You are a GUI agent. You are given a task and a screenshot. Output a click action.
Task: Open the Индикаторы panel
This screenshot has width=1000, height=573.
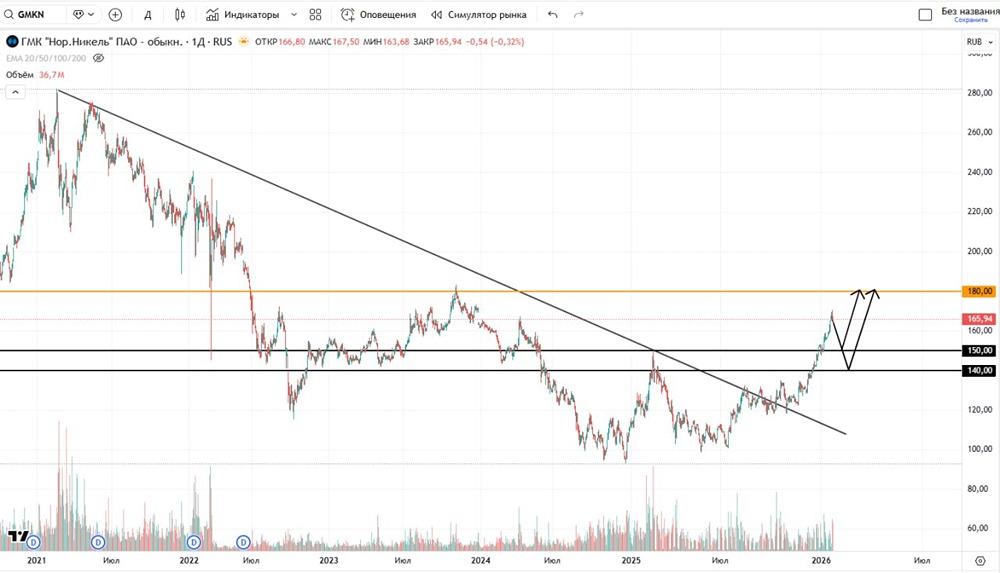pyautogui.click(x=242, y=14)
